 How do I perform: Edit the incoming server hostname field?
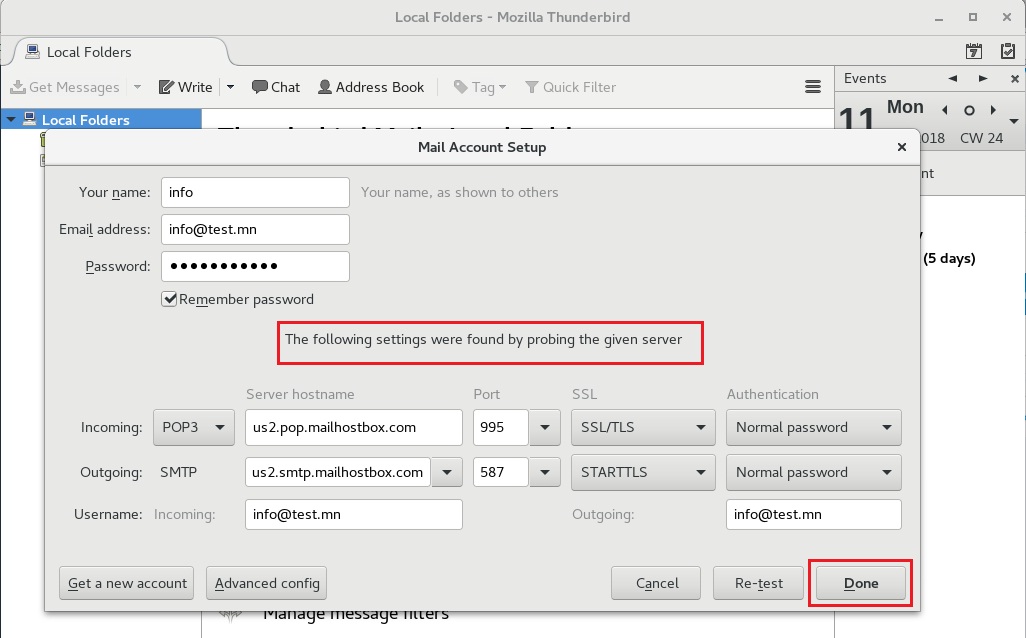[x=353, y=427]
